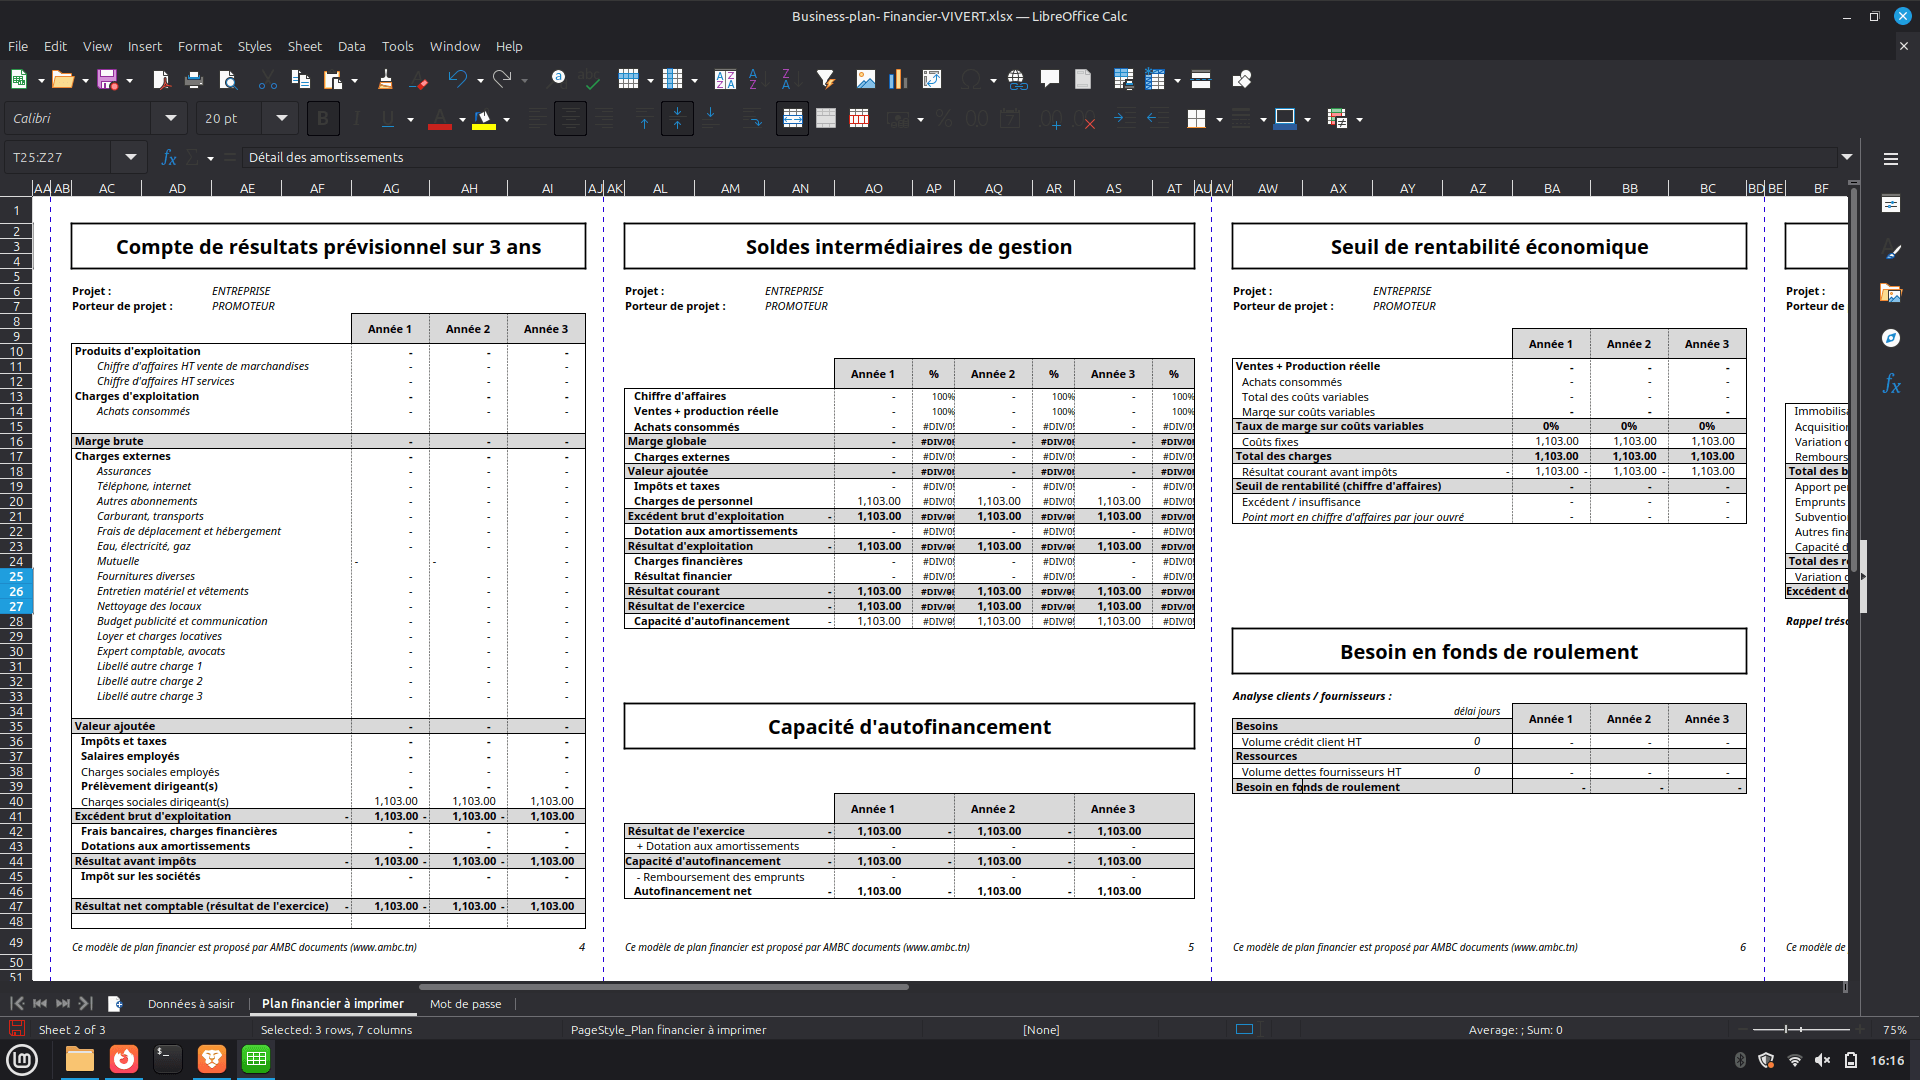Toggle Bold formatting button
1920x1080 pixels.
coord(322,119)
